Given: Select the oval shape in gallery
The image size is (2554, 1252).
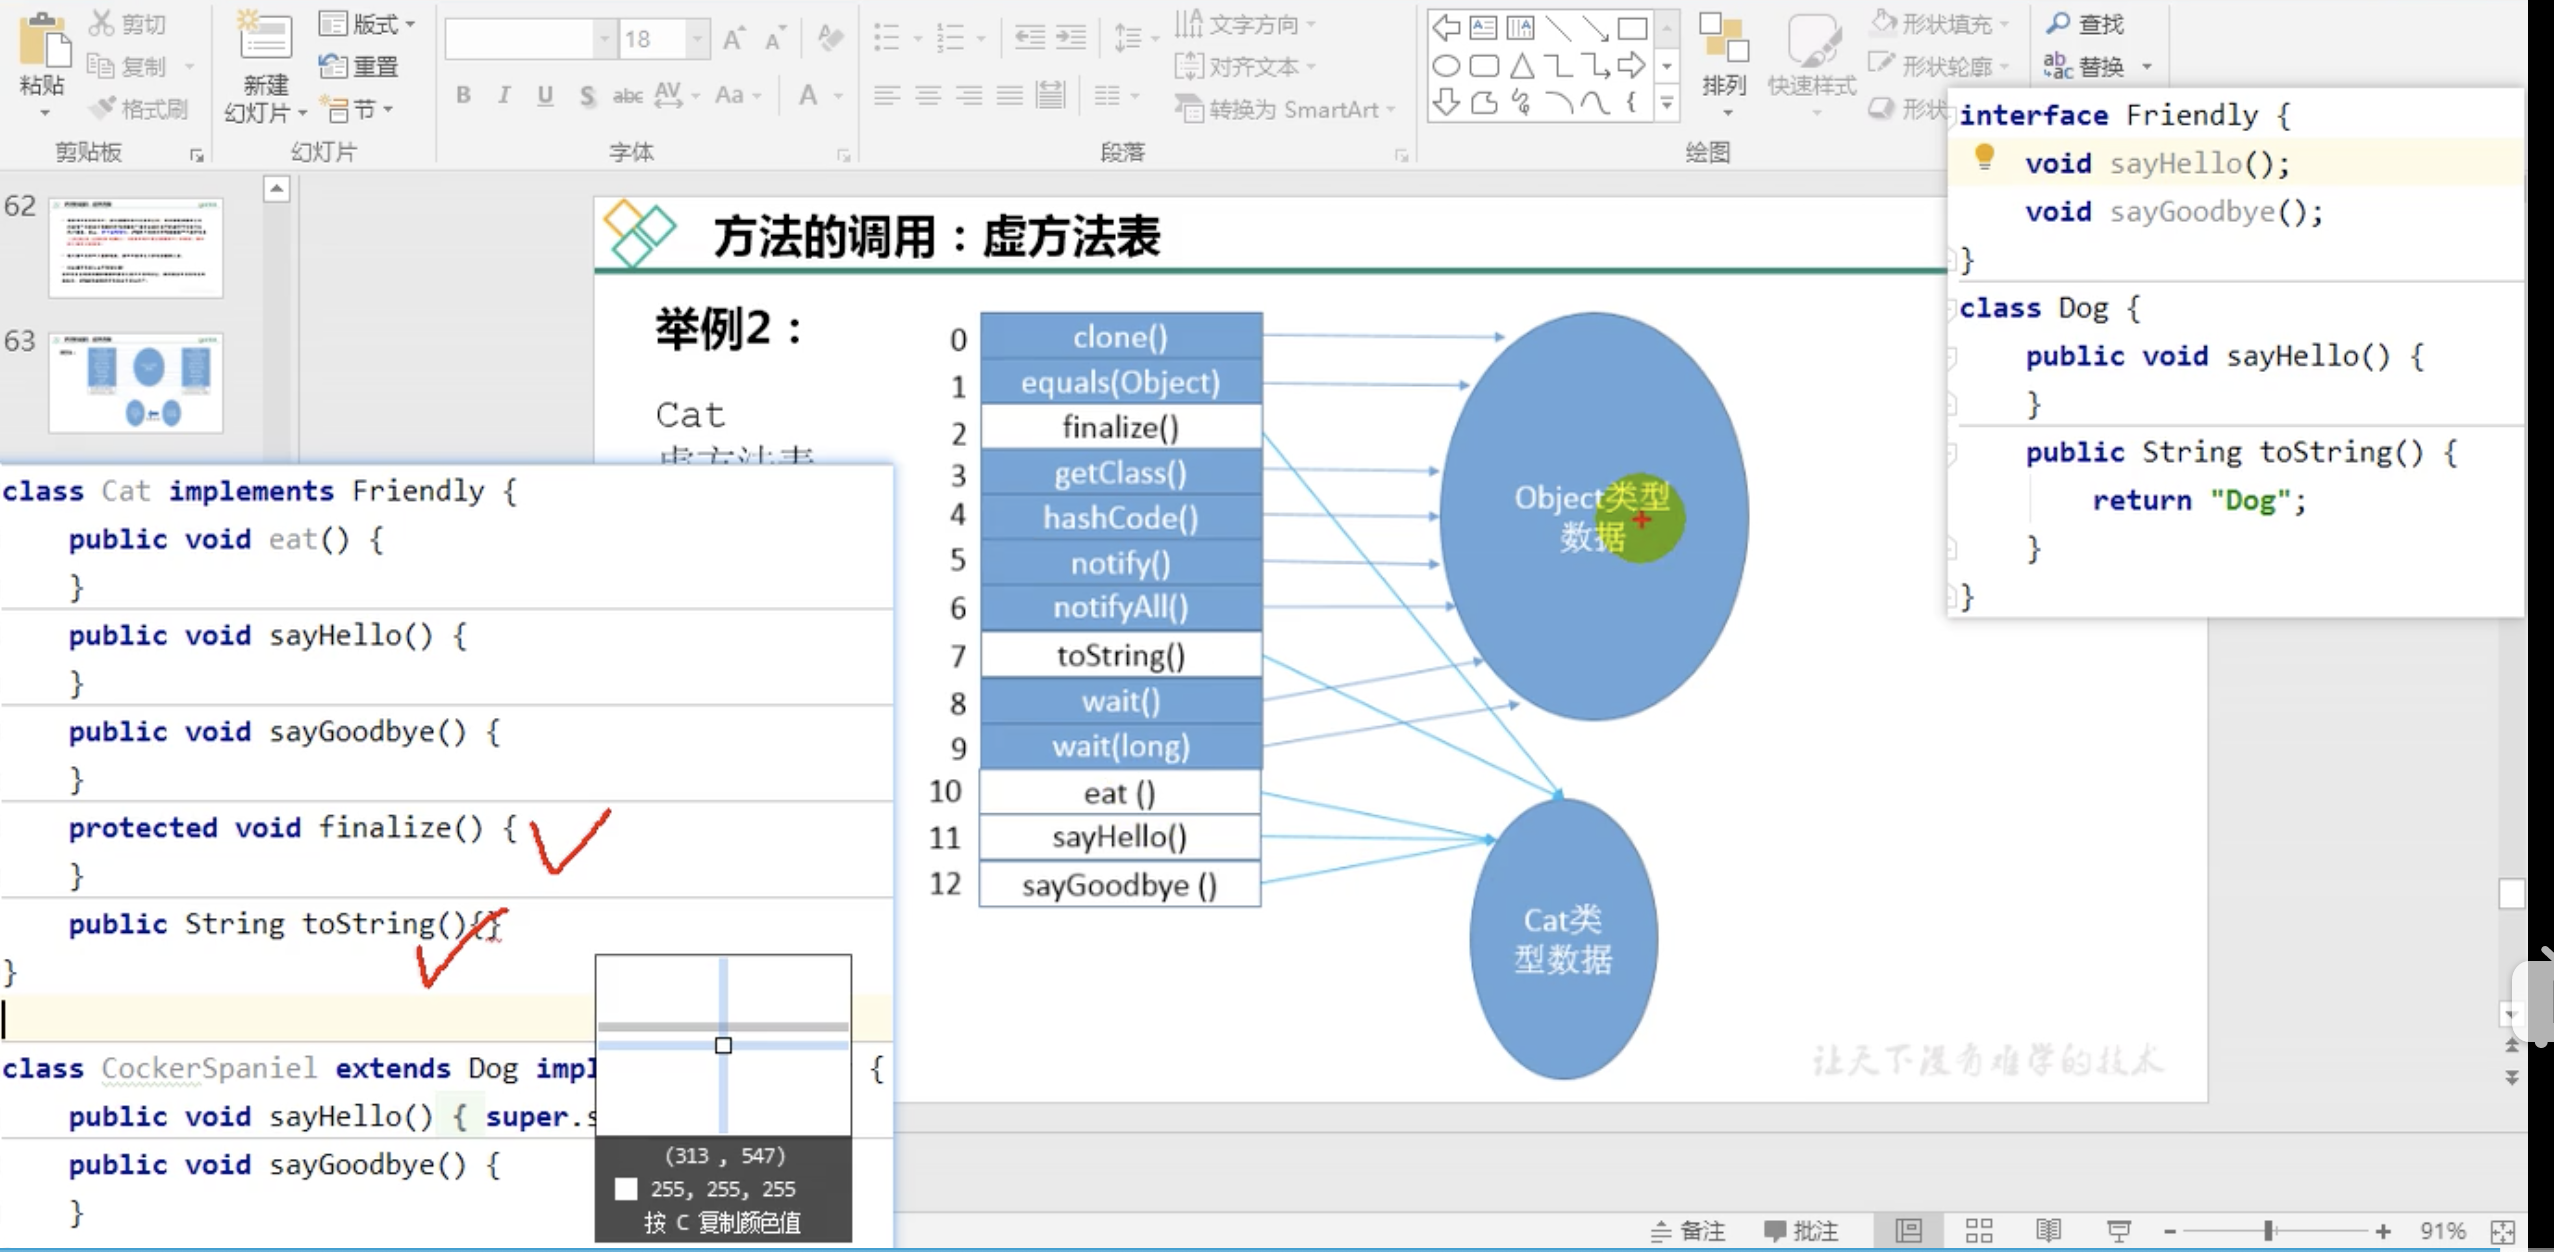Looking at the screenshot, I should click(1445, 67).
